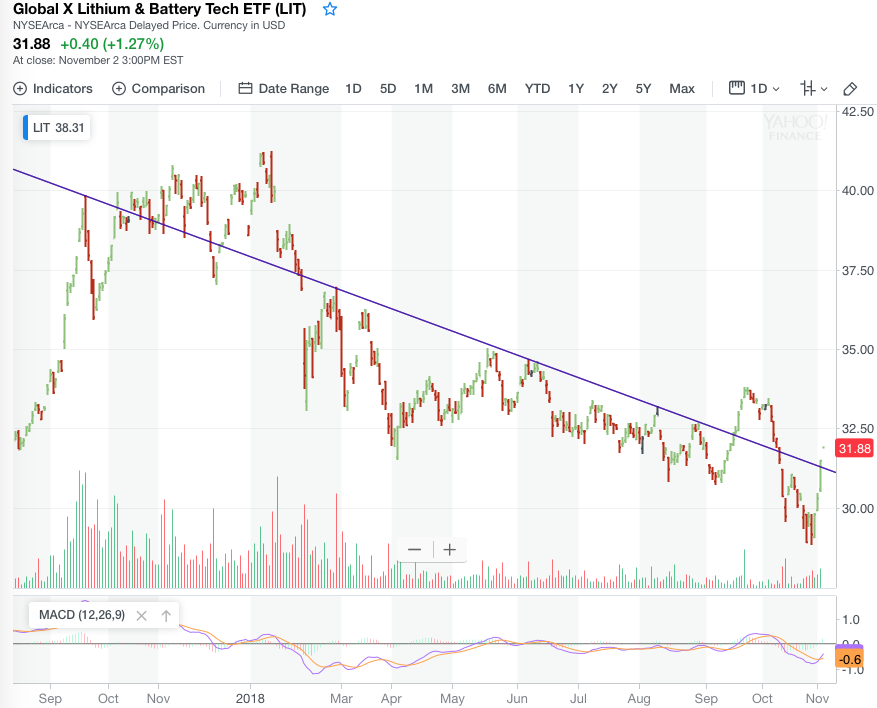Image resolution: width=877 pixels, height=708 pixels.
Task: Click the orange -0.6 MACD value tag
Action: (x=849, y=658)
